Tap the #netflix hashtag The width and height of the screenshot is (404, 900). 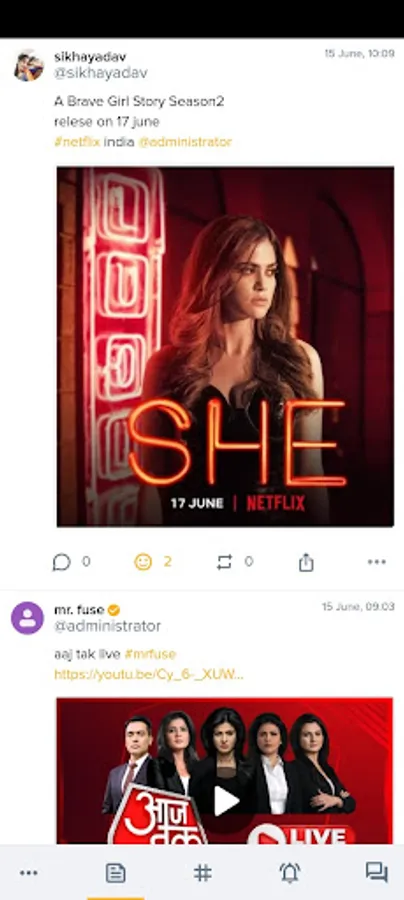coord(77,142)
